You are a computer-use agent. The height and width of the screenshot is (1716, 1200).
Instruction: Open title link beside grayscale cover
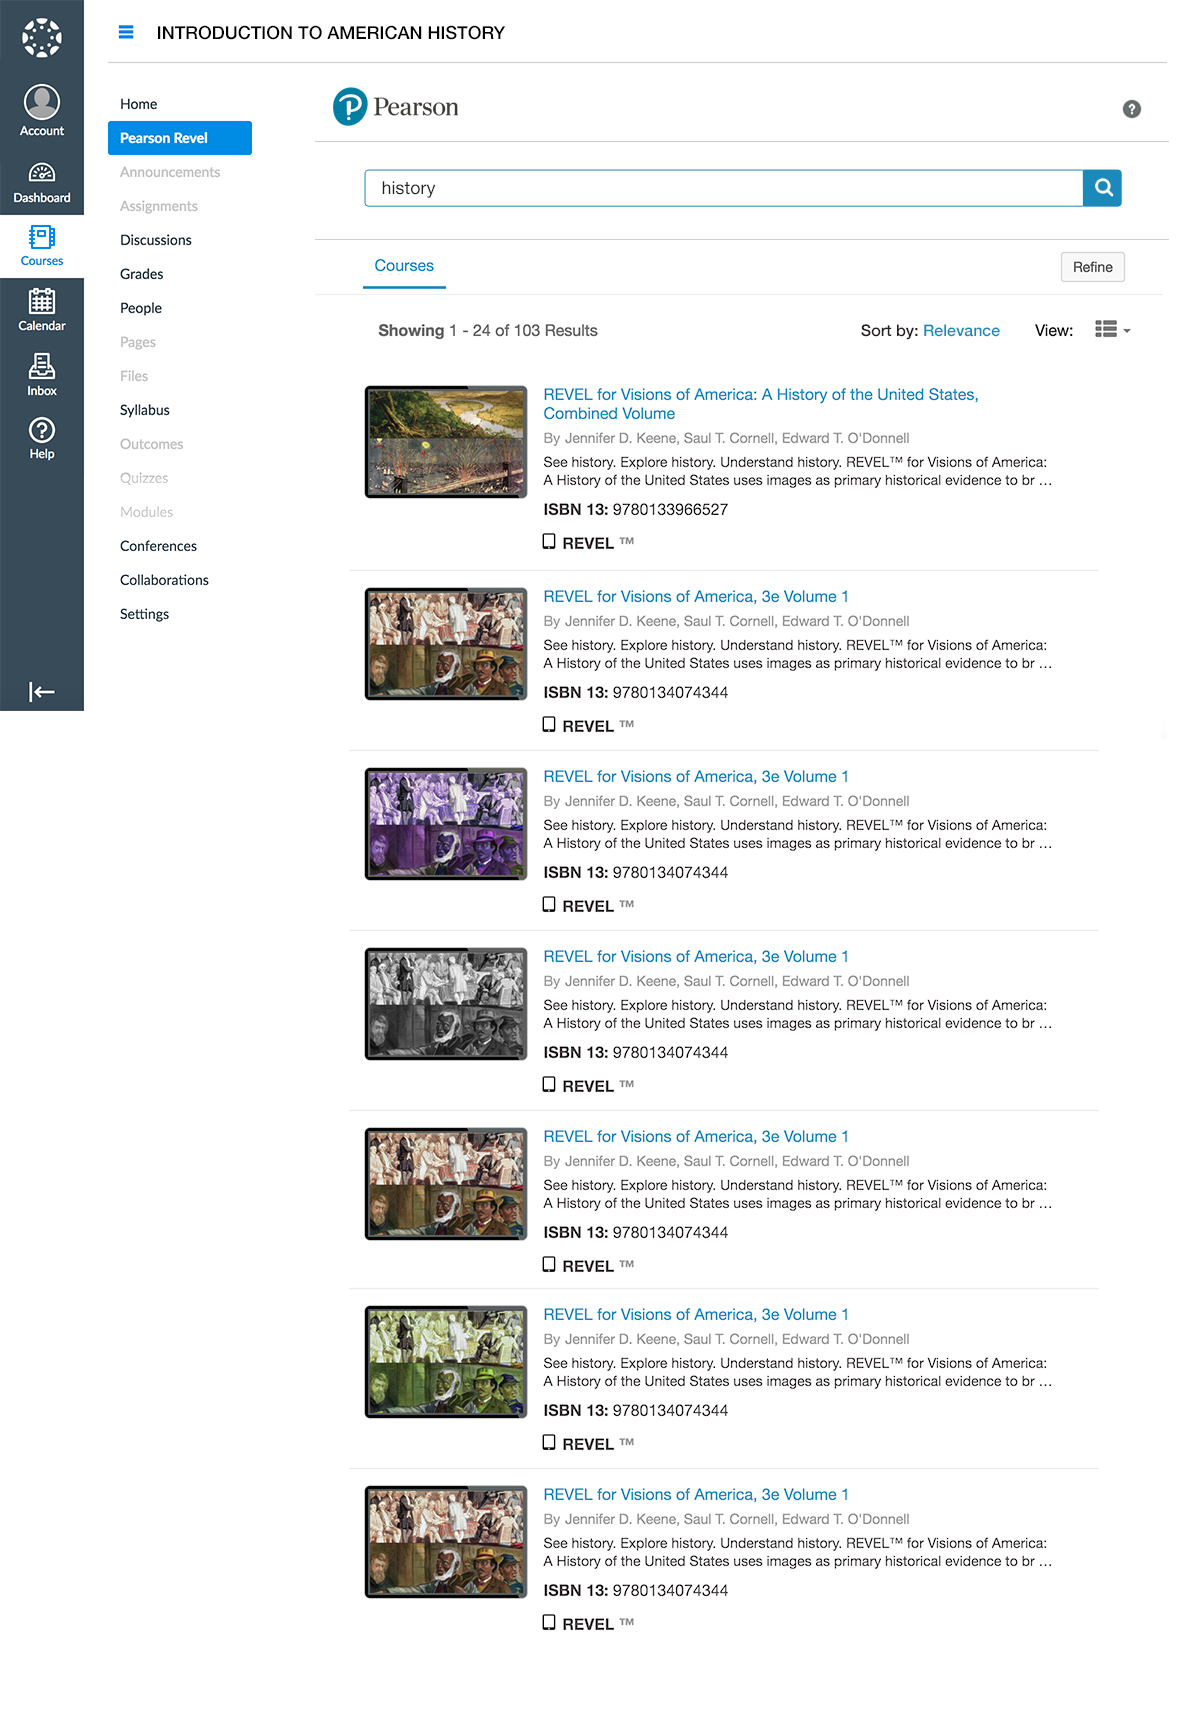click(x=696, y=957)
